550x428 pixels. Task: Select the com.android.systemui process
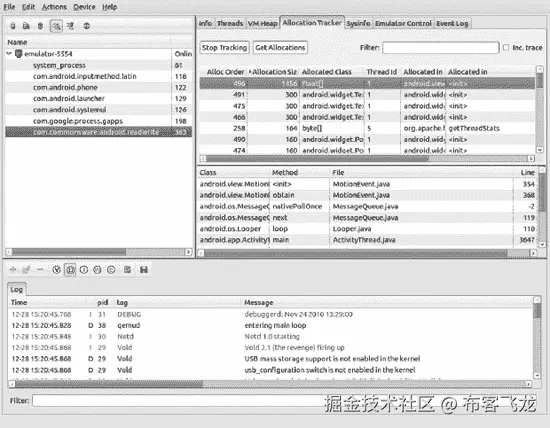pos(98,110)
